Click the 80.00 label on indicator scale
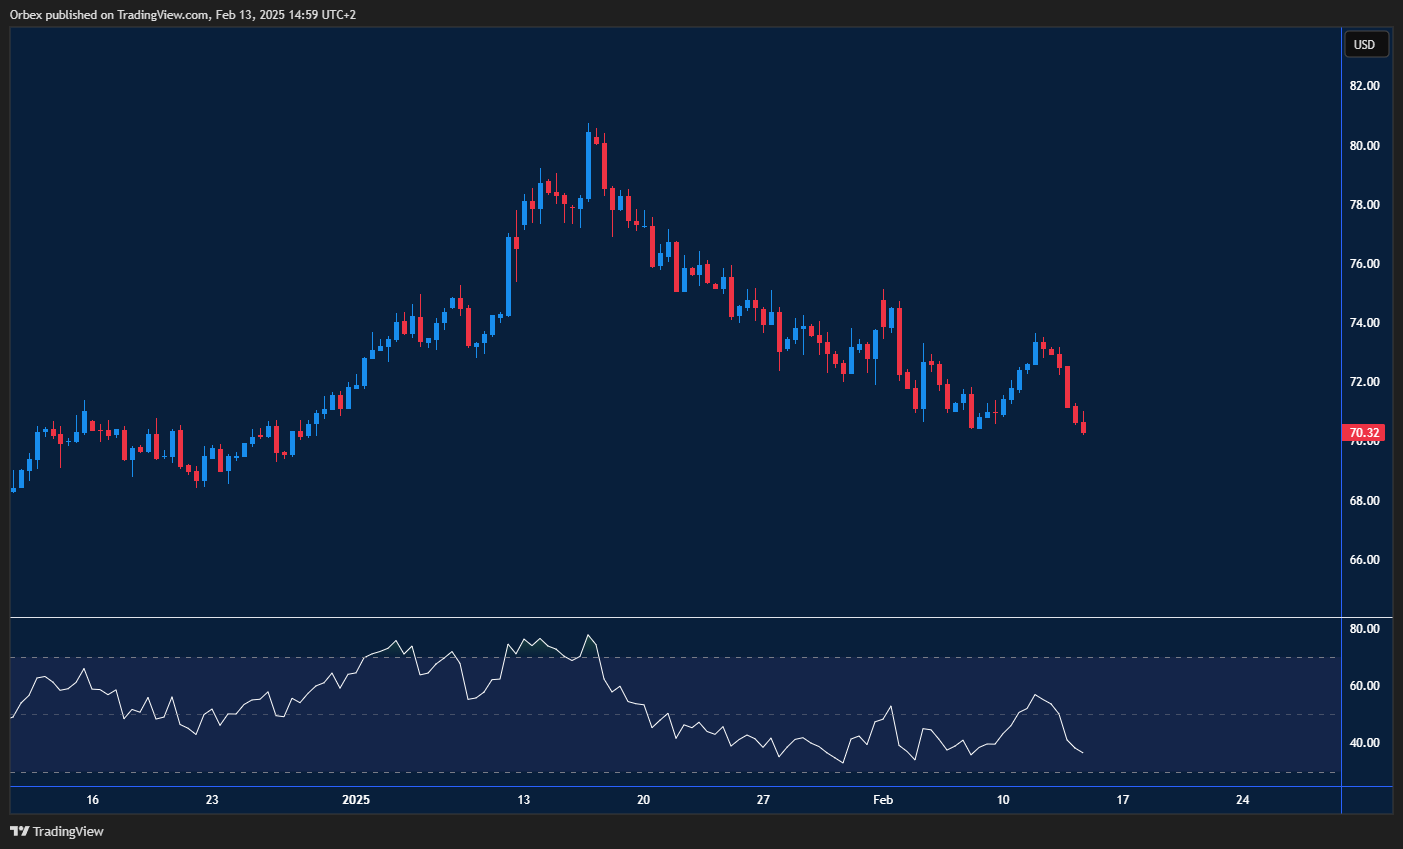1403x849 pixels. click(1364, 629)
